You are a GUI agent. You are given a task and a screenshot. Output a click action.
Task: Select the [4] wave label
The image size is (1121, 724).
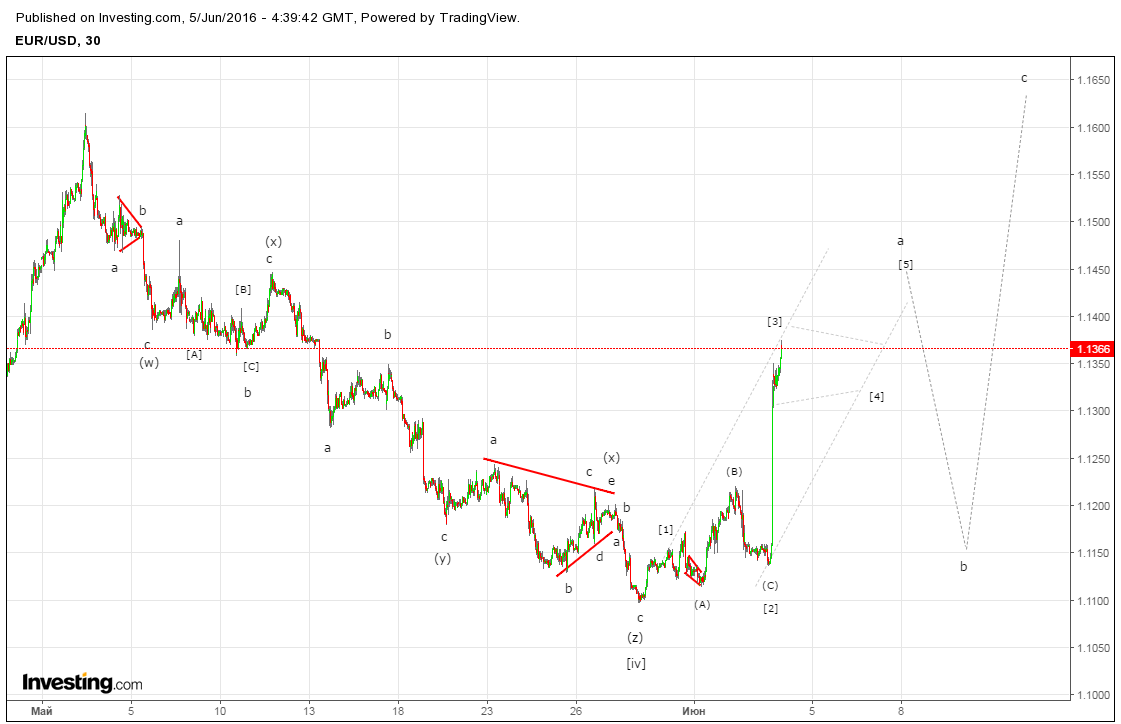[876, 396]
